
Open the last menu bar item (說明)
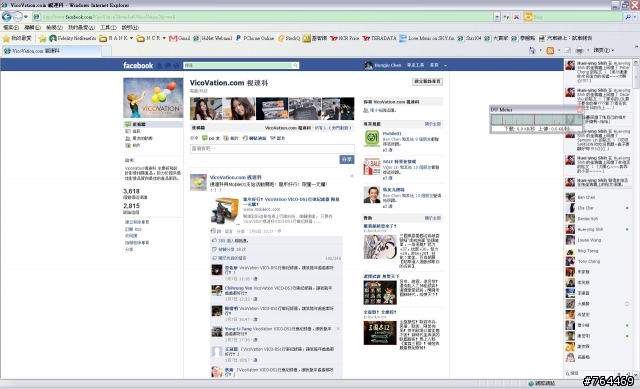[130, 27]
